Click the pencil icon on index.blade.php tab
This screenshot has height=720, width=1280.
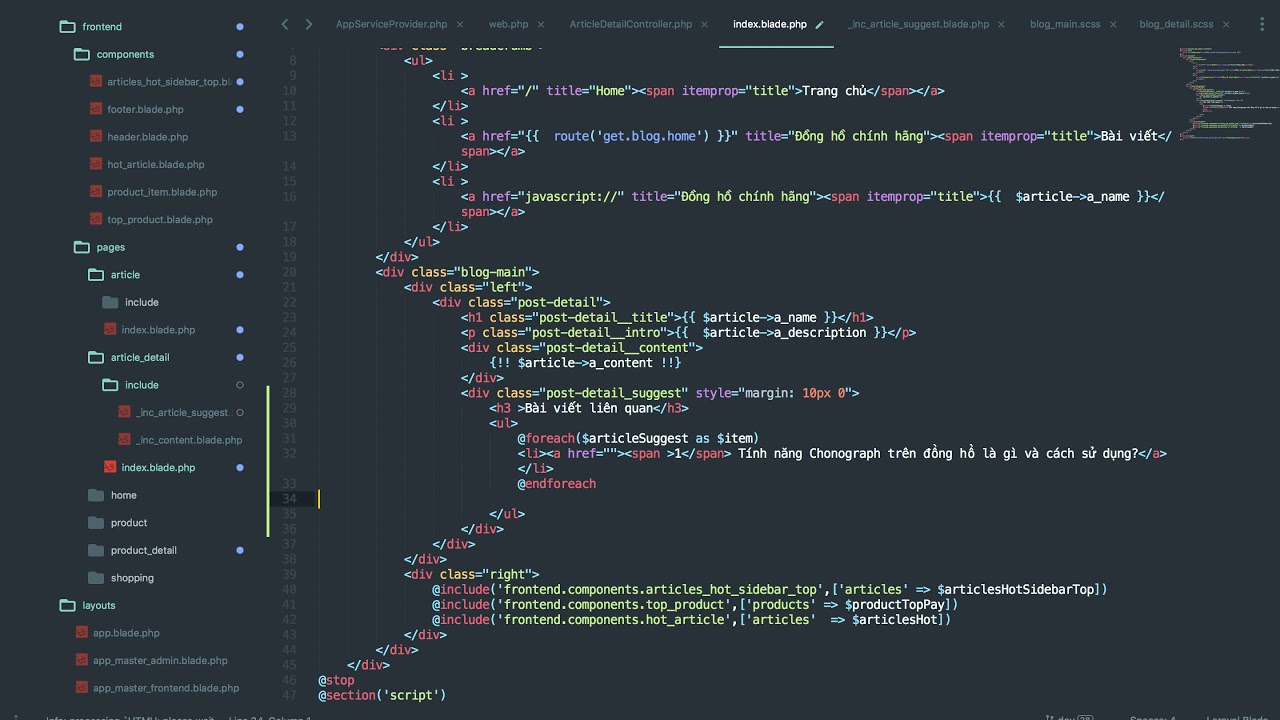(x=820, y=24)
